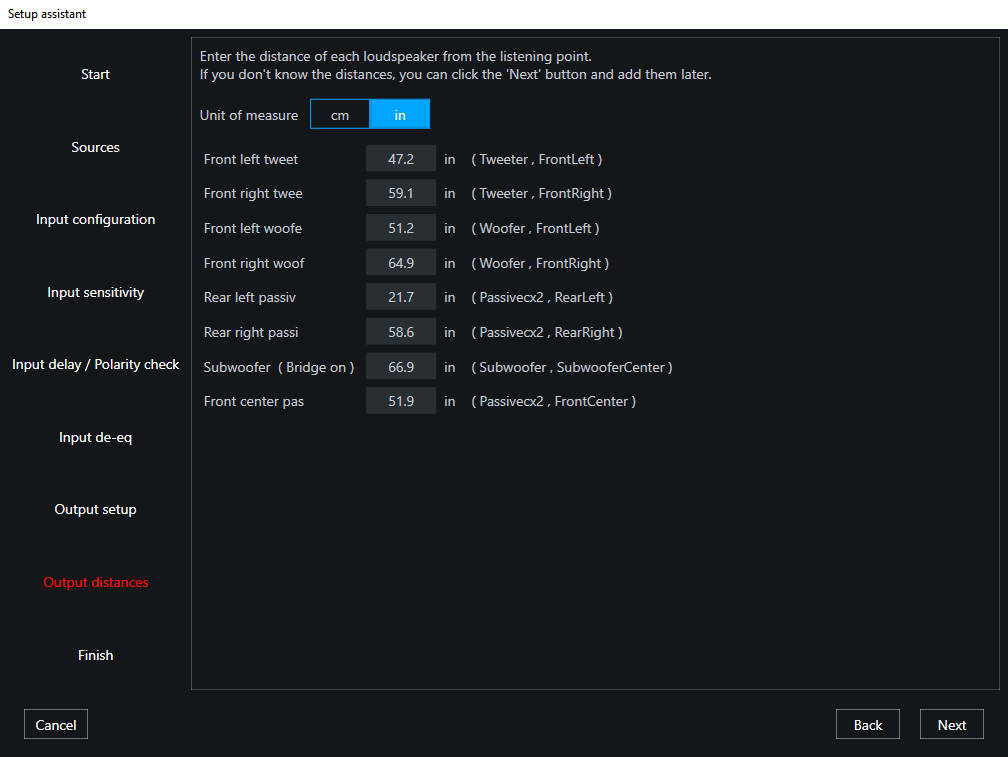This screenshot has height=757, width=1008.
Task: Select the Front center passive distance field
Action: [400, 401]
